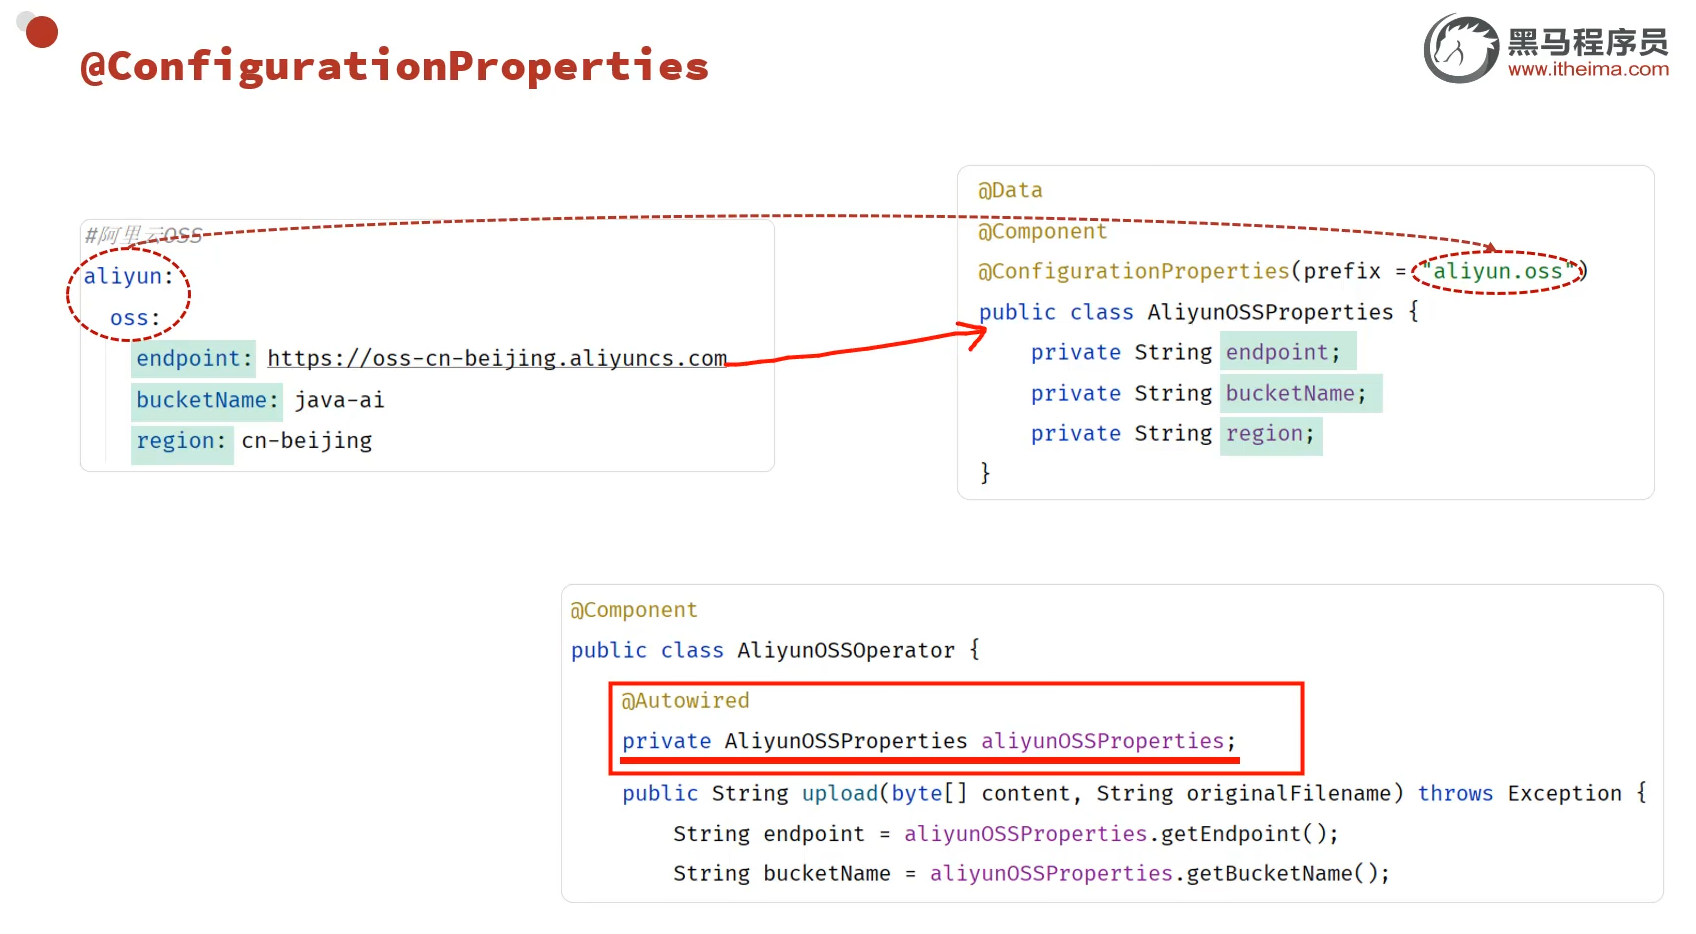
Task: Click @Component annotation above AliyunOSSOperator
Action: (634, 610)
